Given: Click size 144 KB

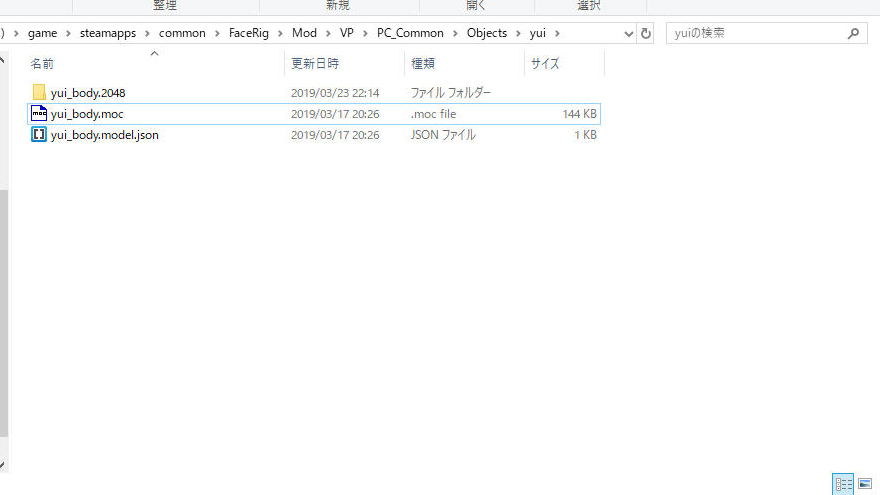Looking at the screenshot, I should pos(579,114).
